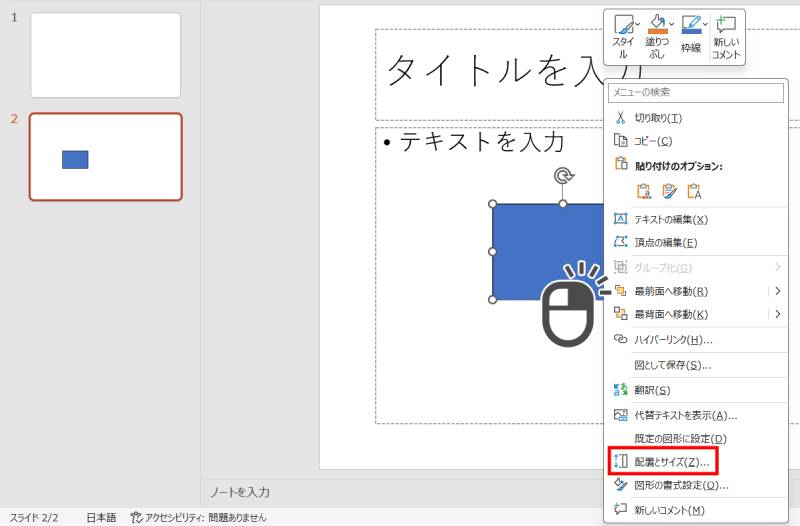
Task: Open Send to Back submenu arrow
Action: (778, 314)
